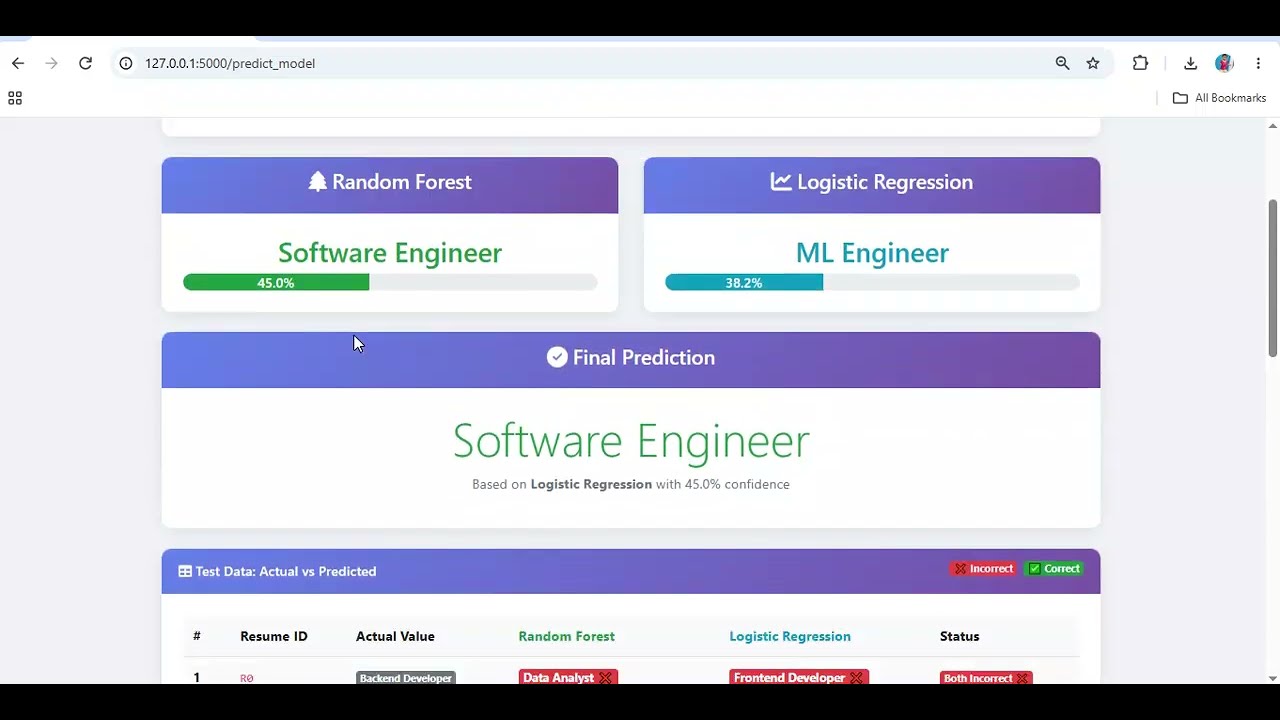Image resolution: width=1280 pixels, height=720 pixels.
Task: Click the tree icon beside Random Forest
Action: (x=318, y=181)
